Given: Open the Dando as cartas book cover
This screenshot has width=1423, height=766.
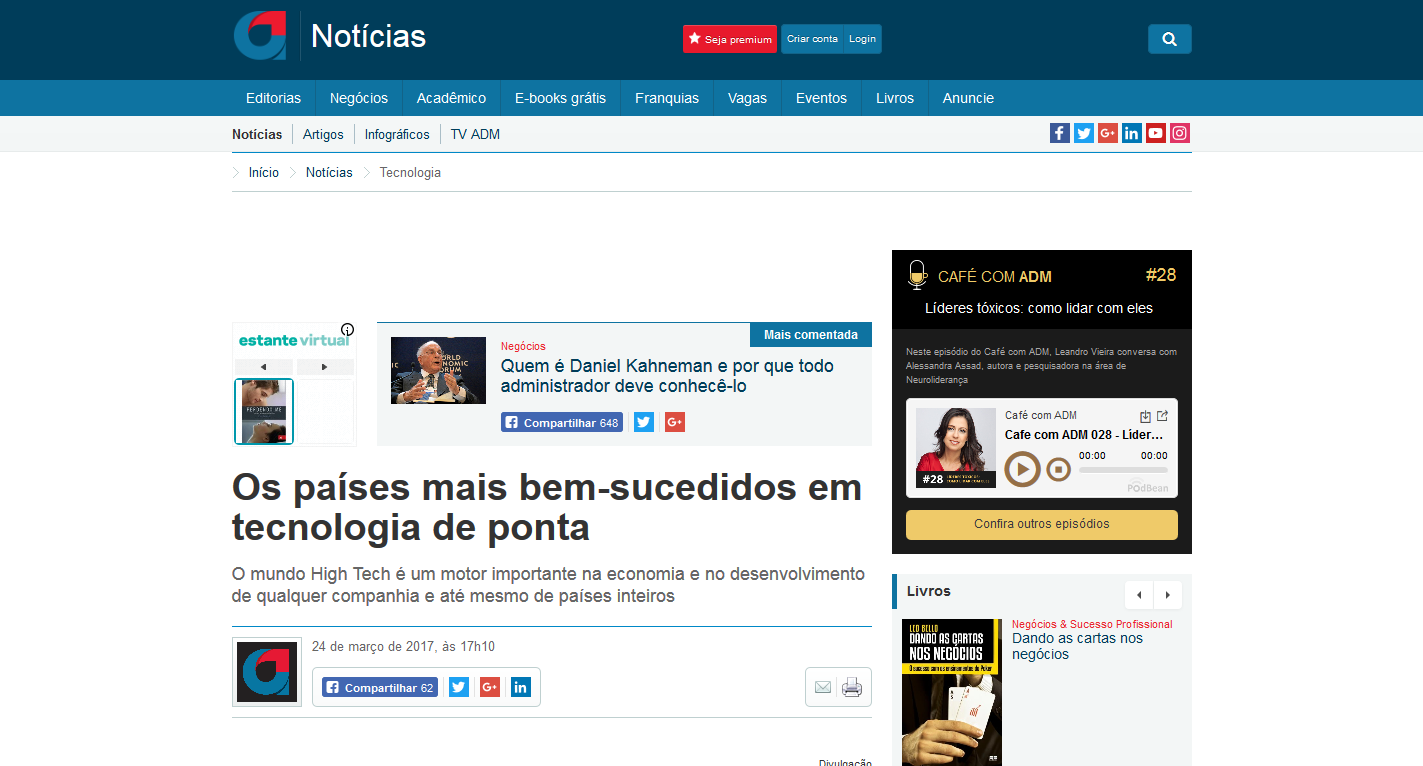Looking at the screenshot, I should pyautogui.click(x=952, y=692).
